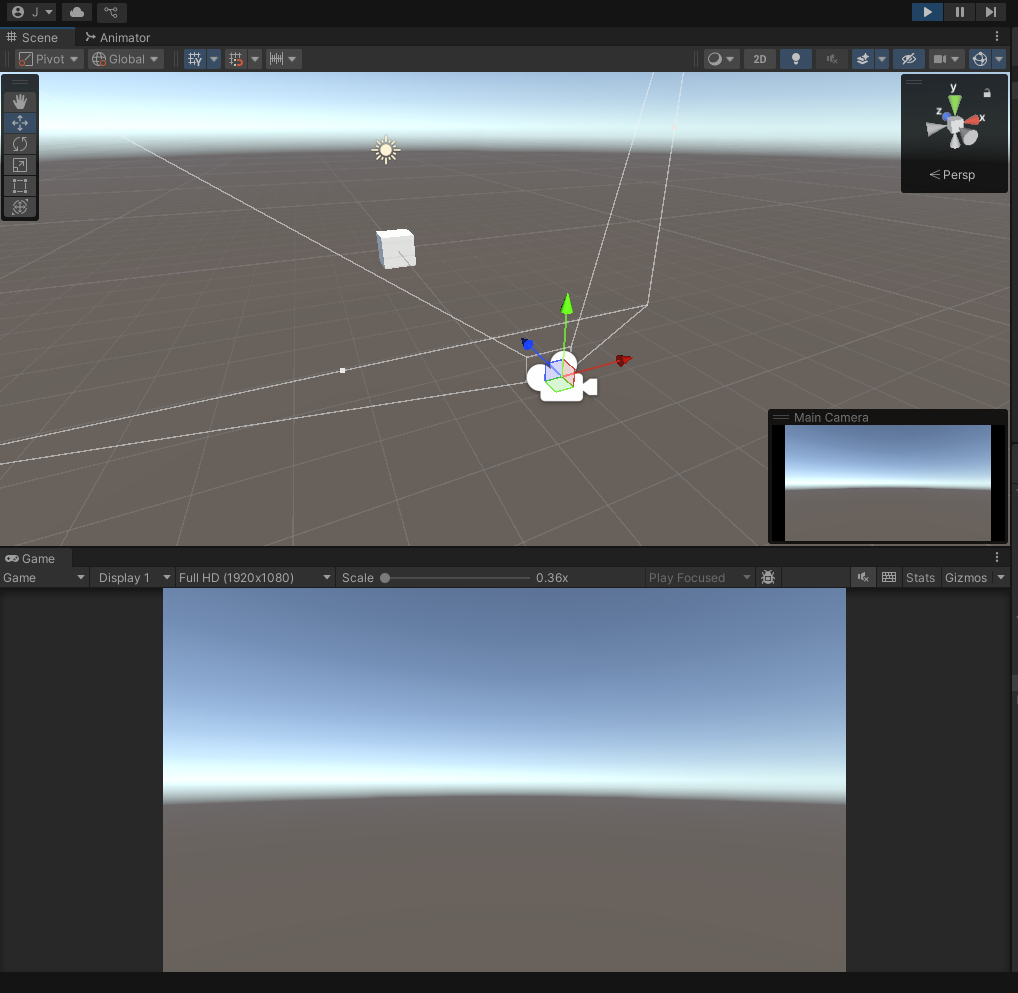Open the Full HD resolution dropdown
The width and height of the screenshot is (1018, 993).
click(x=253, y=577)
